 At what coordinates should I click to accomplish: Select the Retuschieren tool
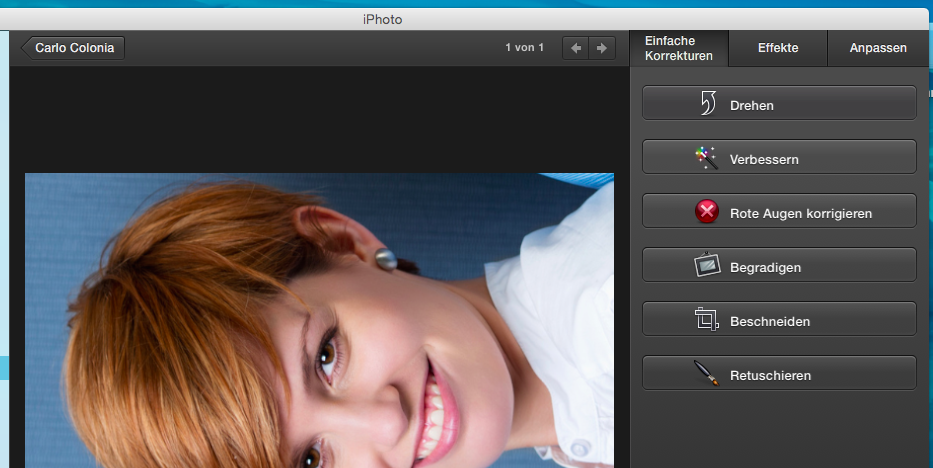click(x=779, y=373)
